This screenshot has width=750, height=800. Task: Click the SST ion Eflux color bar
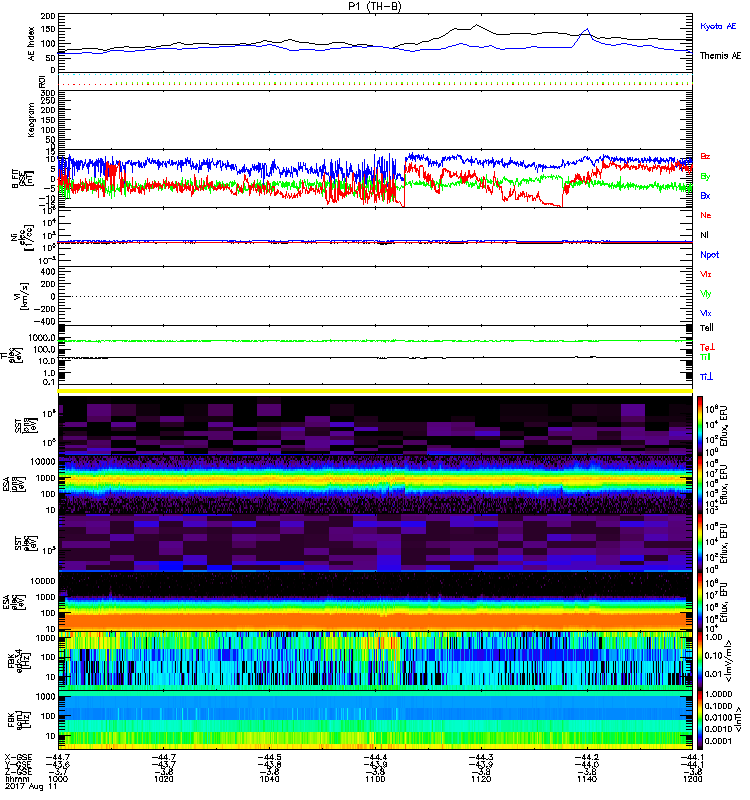point(699,426)
